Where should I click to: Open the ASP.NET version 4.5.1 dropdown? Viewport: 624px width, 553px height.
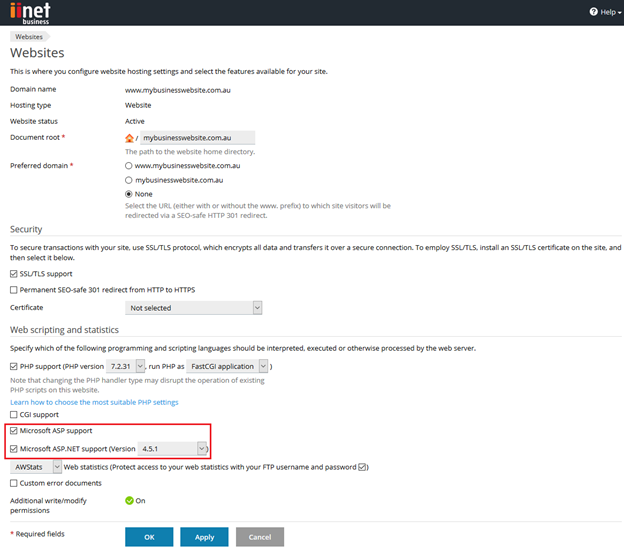[172, 449]
